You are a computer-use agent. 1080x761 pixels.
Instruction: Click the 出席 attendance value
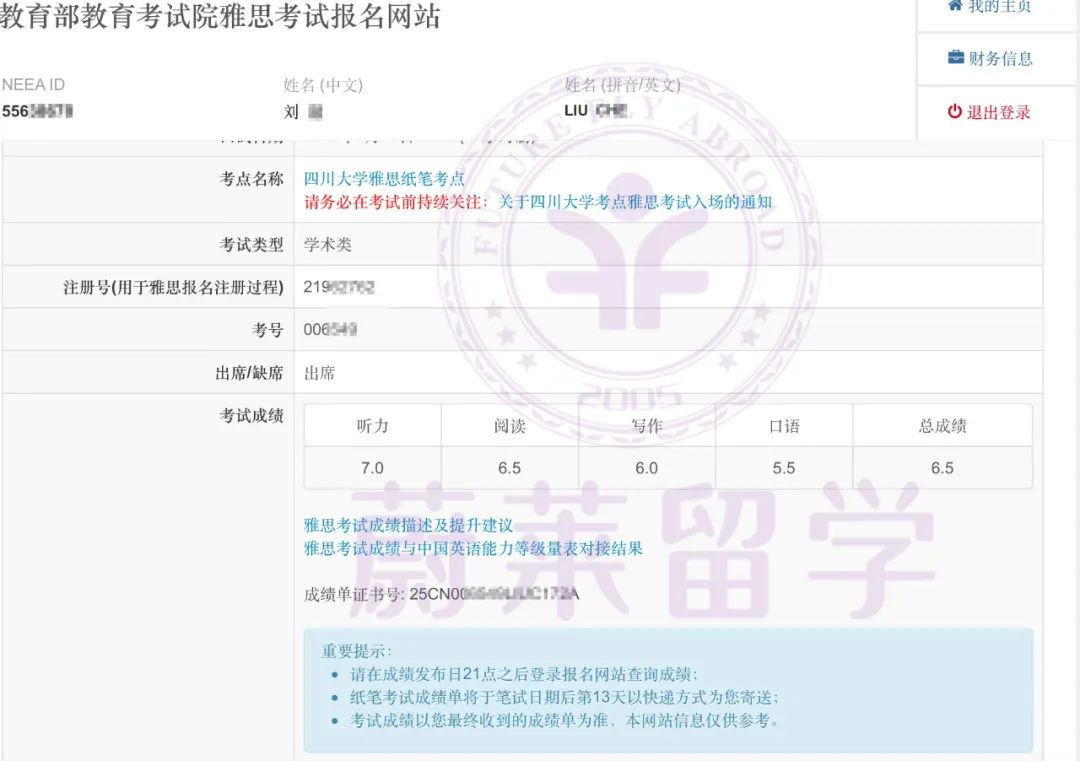(x=320, y=373)
